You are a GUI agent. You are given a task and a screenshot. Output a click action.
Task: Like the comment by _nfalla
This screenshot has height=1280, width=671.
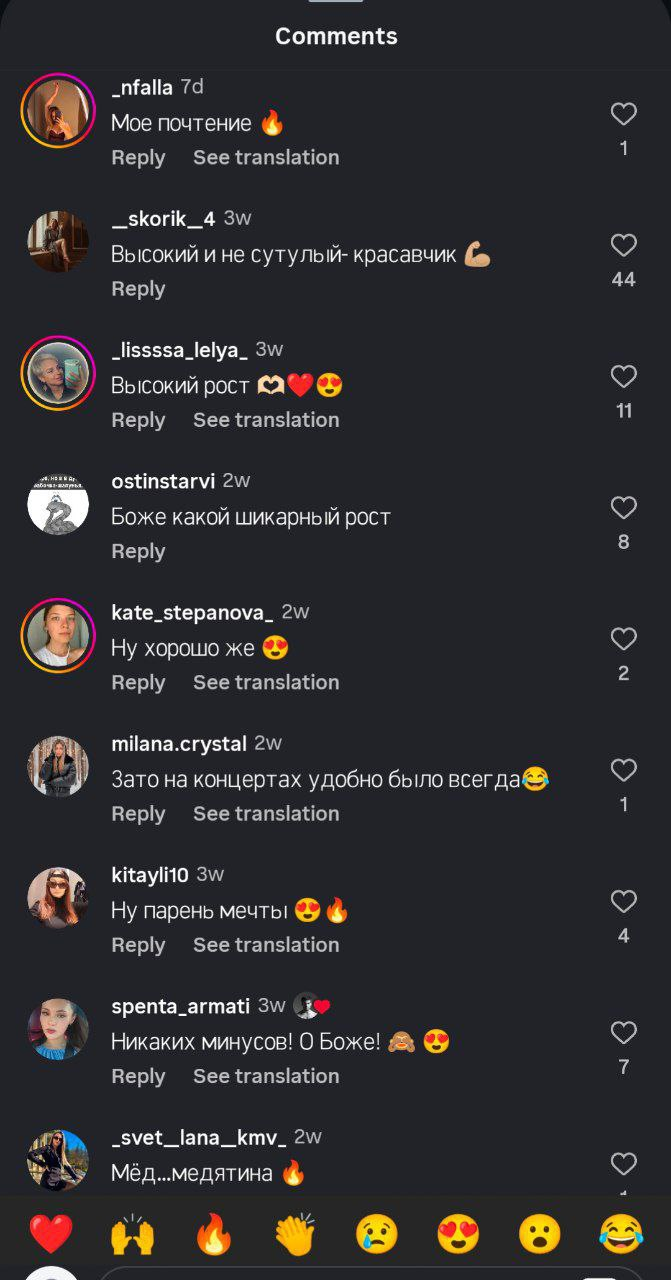[x=623, y=114]
